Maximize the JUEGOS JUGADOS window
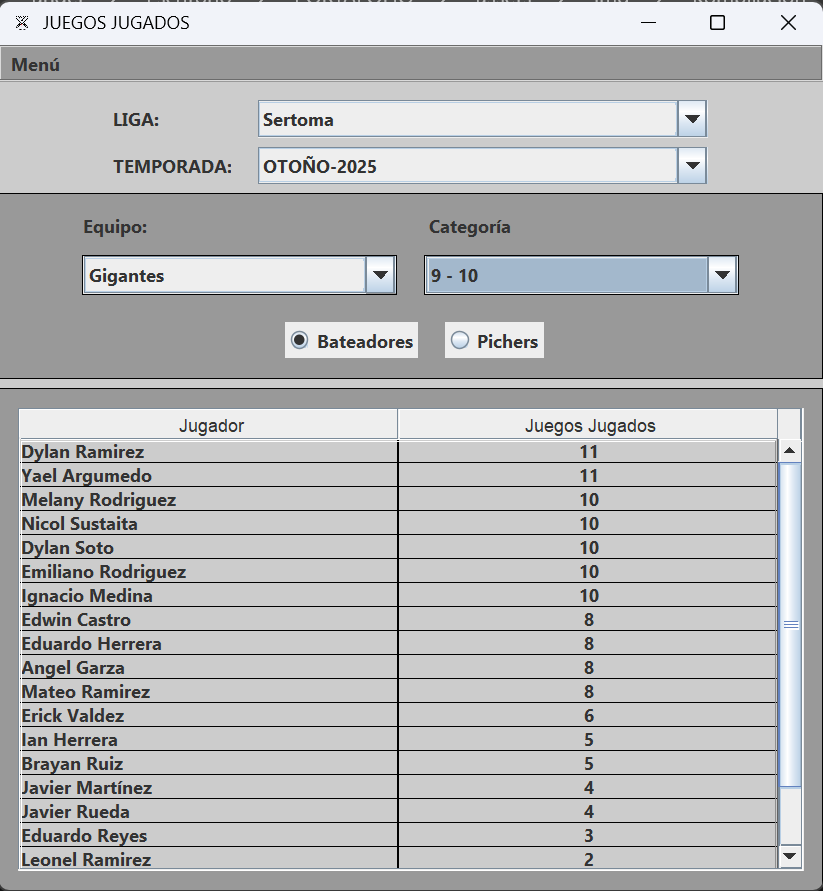The image size is (823, 891). coord(717,23)
